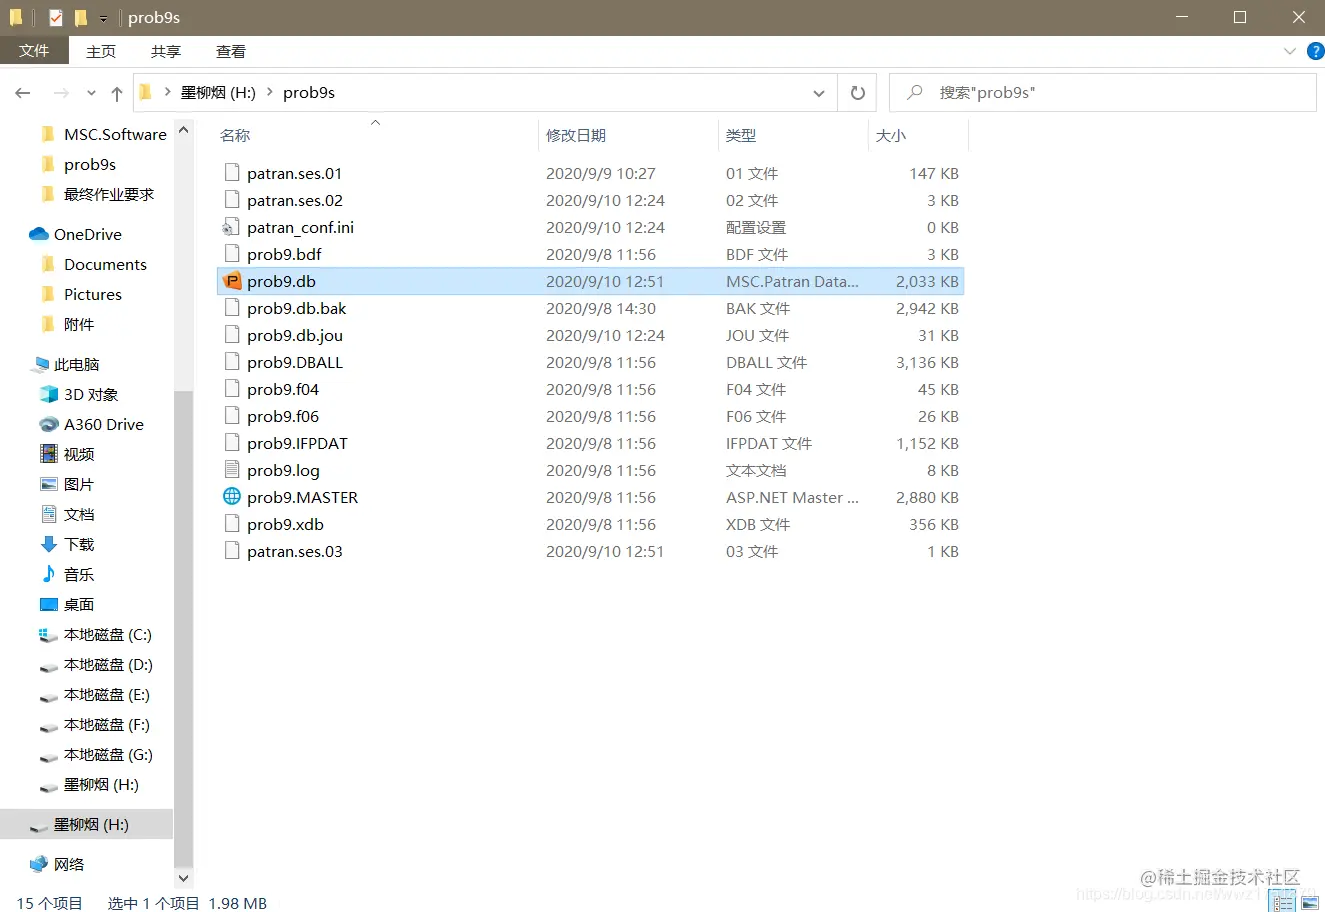This screenshot has height=912, width=1325.
Task: Click the 本地磁盘 (C:) drive icon
Action: 49,634
